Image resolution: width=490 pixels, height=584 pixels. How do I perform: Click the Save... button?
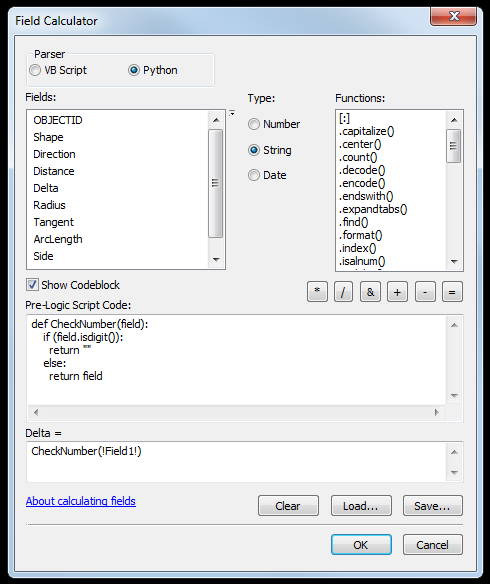(x=433, y=506)
